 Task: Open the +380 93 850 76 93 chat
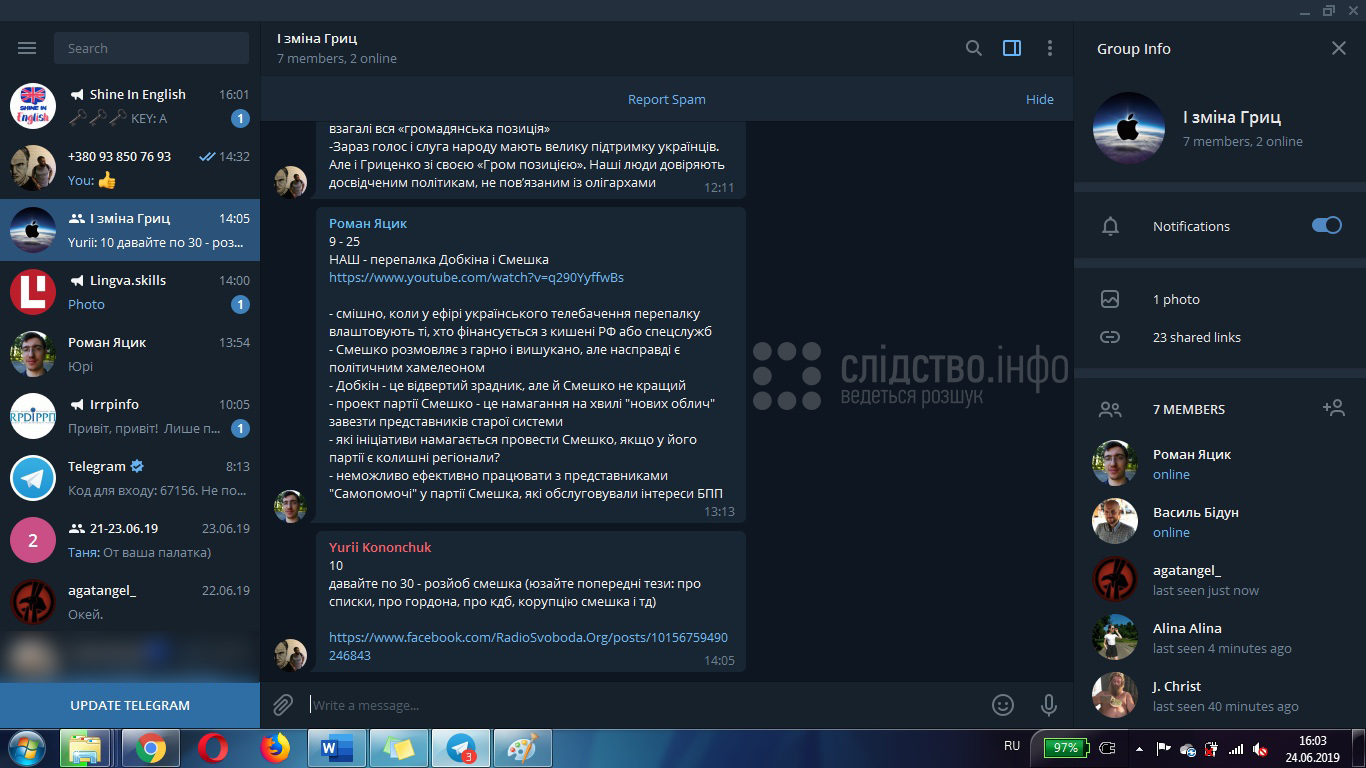(130, 168)
